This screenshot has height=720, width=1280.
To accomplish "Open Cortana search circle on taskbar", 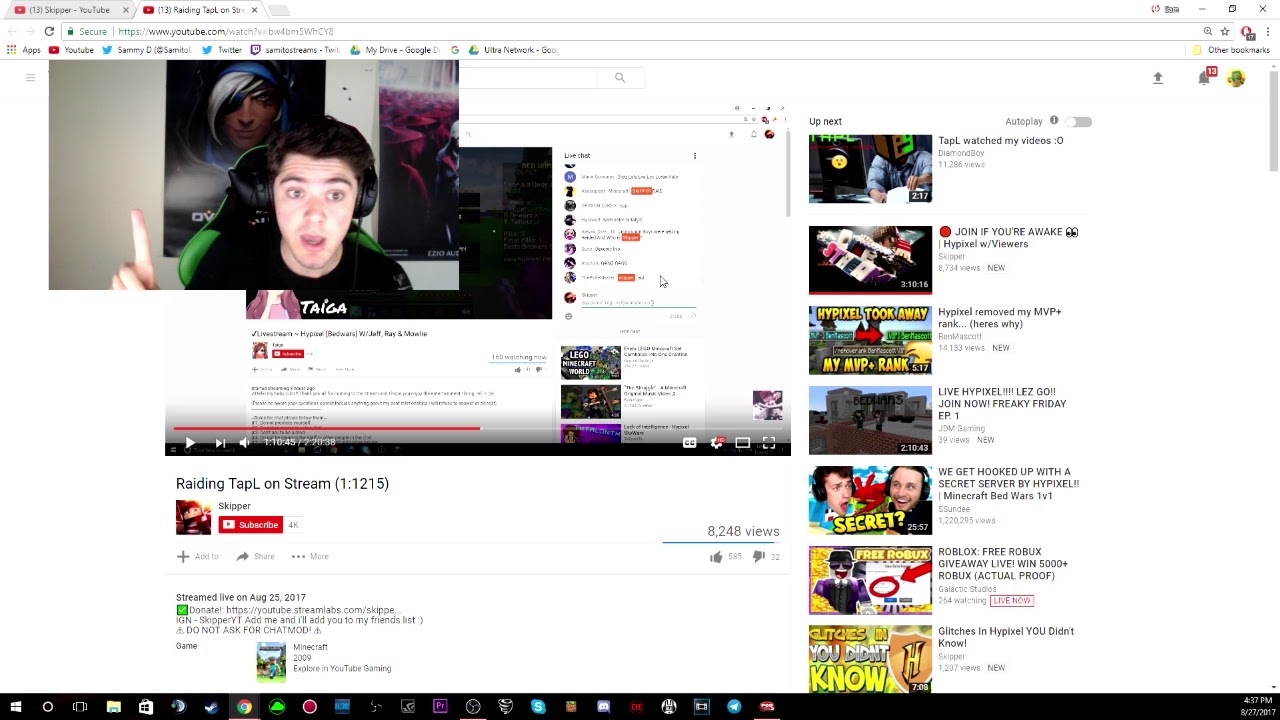I will click(47, 707).
